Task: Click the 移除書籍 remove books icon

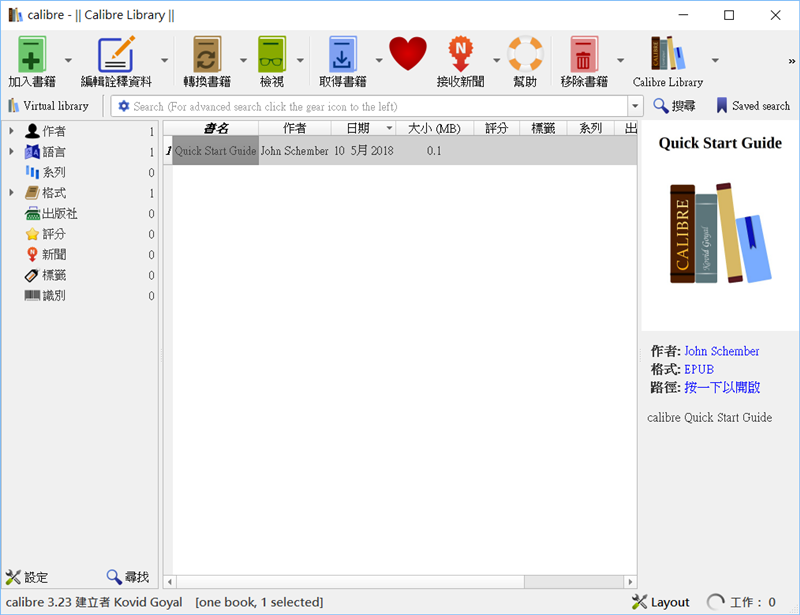Action: (x=584, y=55)
